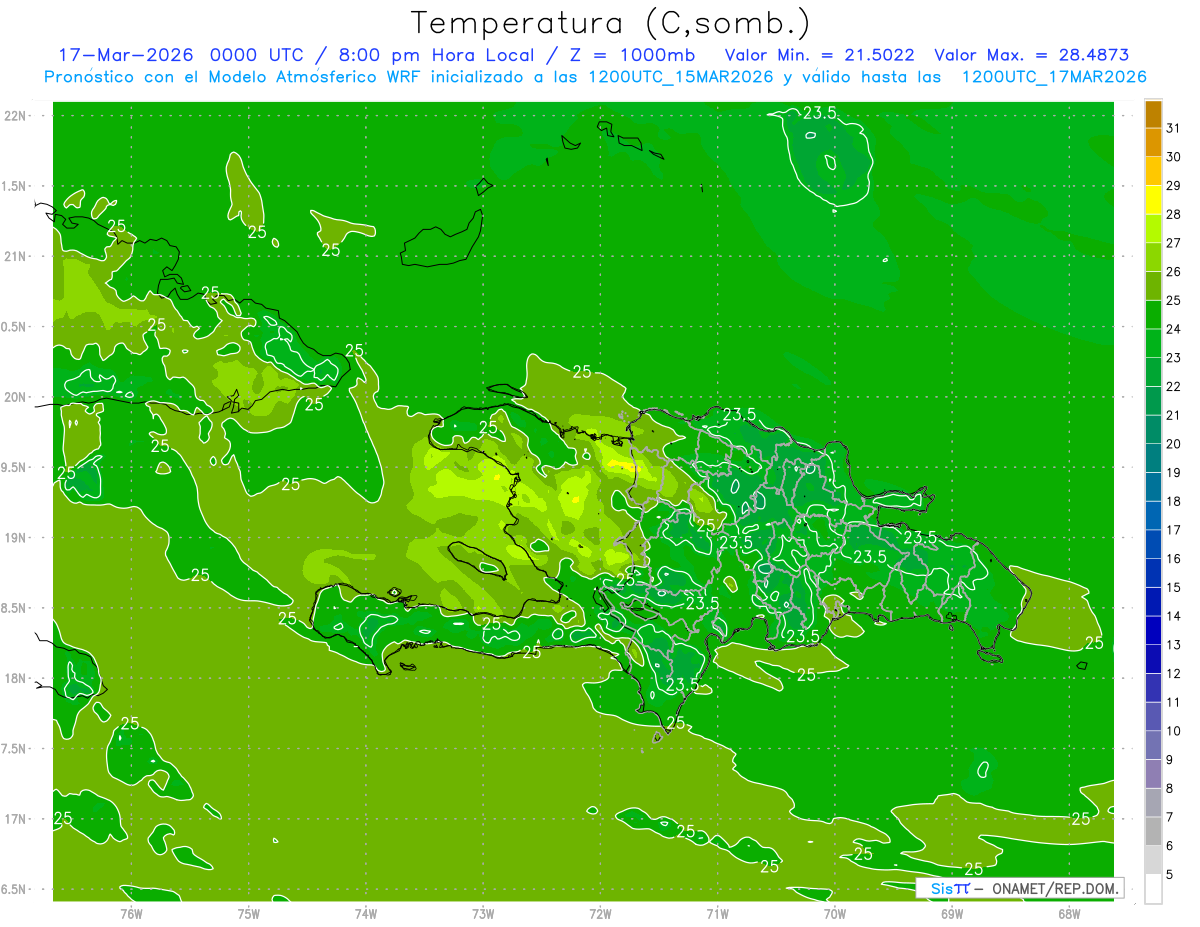Click the ONAMET/REP.DOM. credit label
The height and width of the screenshot is (927, 1200).
[x=1054, y=888]
